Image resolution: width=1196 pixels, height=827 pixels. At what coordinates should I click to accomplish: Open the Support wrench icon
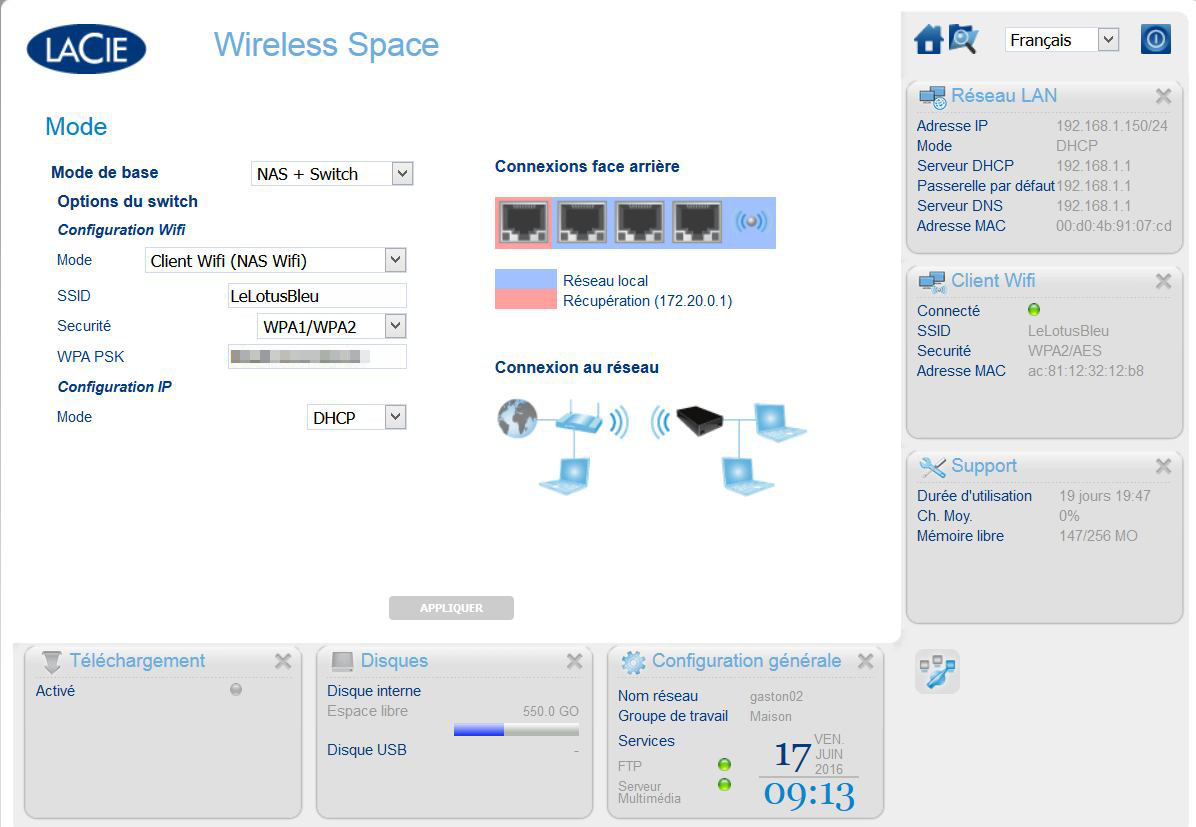(x=932, y=467)
